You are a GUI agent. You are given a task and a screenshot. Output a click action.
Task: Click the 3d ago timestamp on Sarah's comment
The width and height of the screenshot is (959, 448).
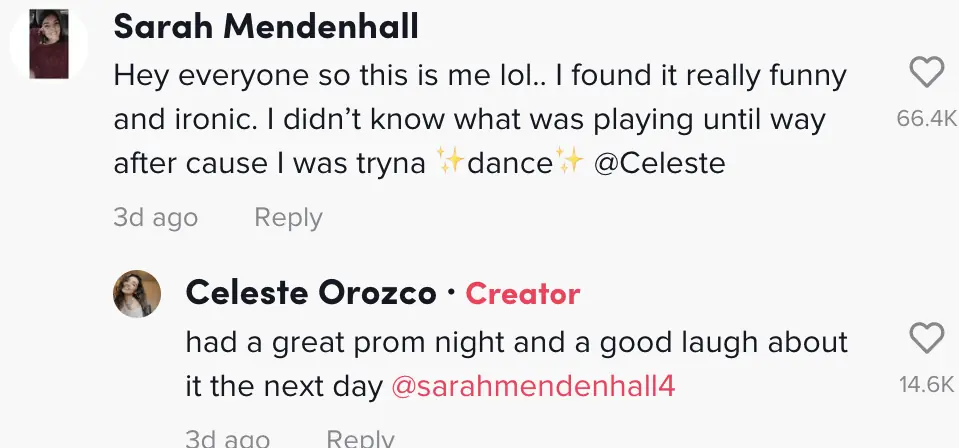156,217
